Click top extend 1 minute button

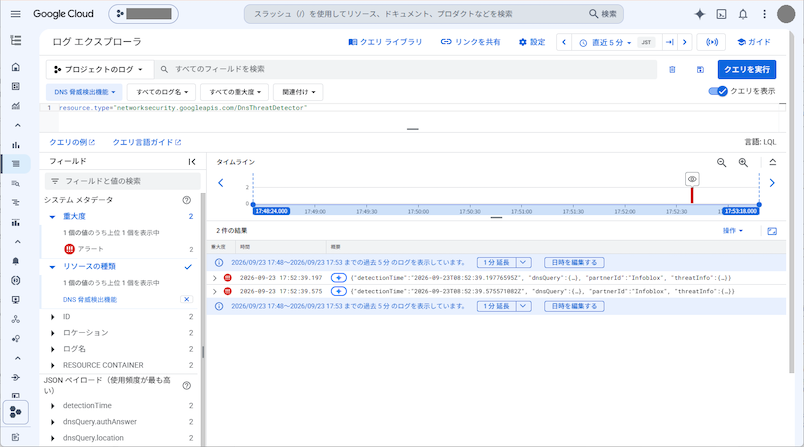click(x=496, y=262)
